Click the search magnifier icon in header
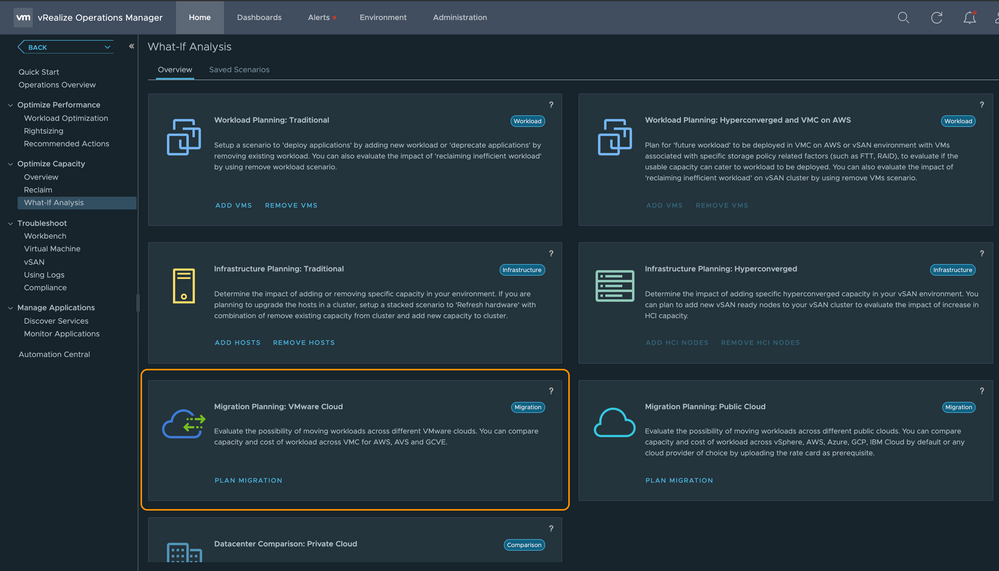999x571 pixels. [903, 17]
